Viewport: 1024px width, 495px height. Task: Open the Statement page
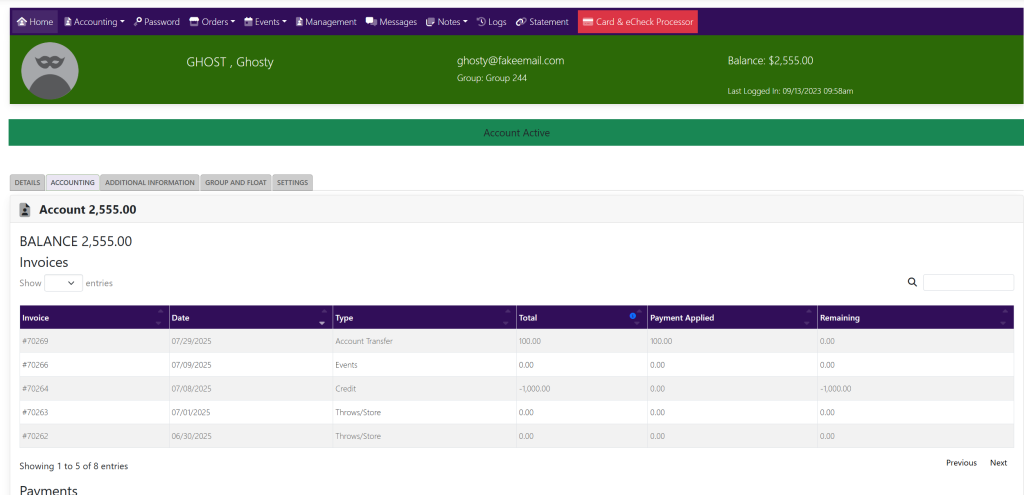542,22
